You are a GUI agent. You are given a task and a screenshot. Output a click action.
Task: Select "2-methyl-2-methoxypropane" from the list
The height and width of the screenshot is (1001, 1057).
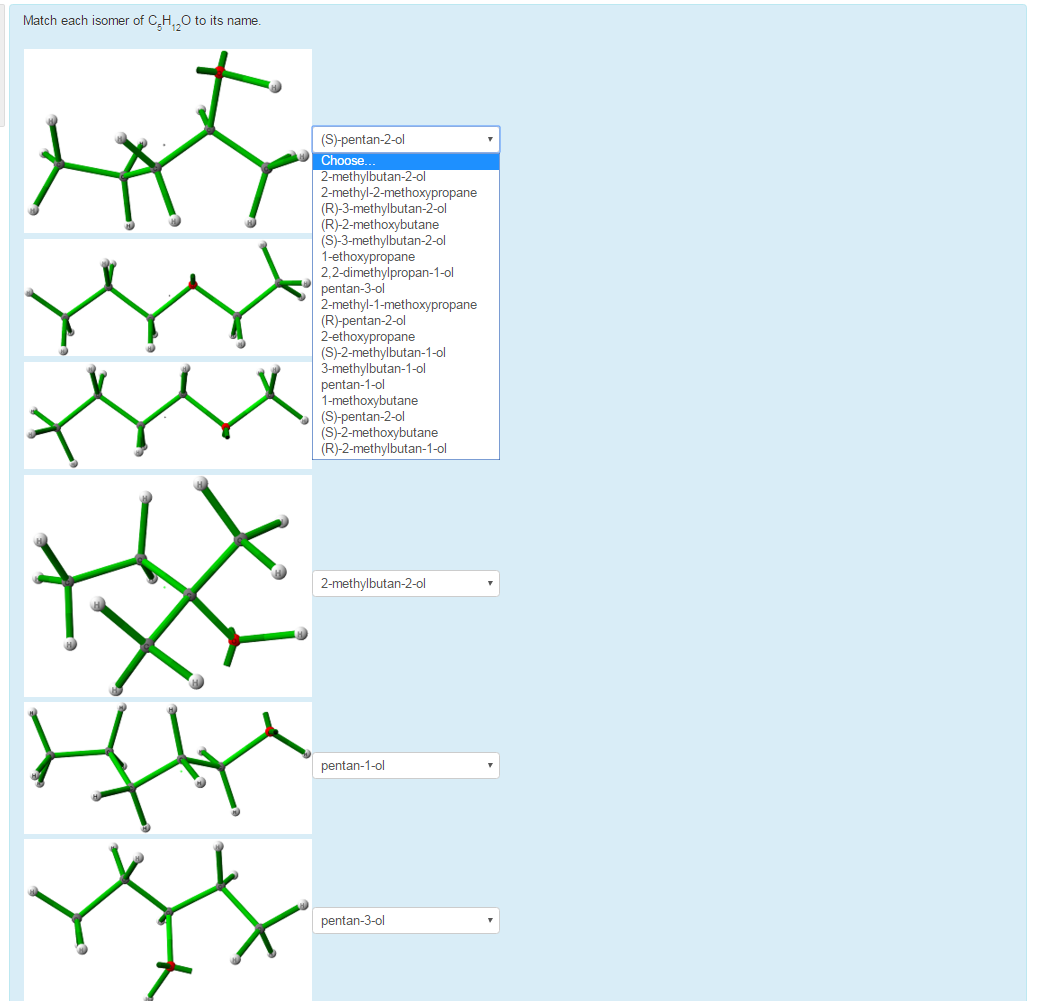tap(397, 192)
